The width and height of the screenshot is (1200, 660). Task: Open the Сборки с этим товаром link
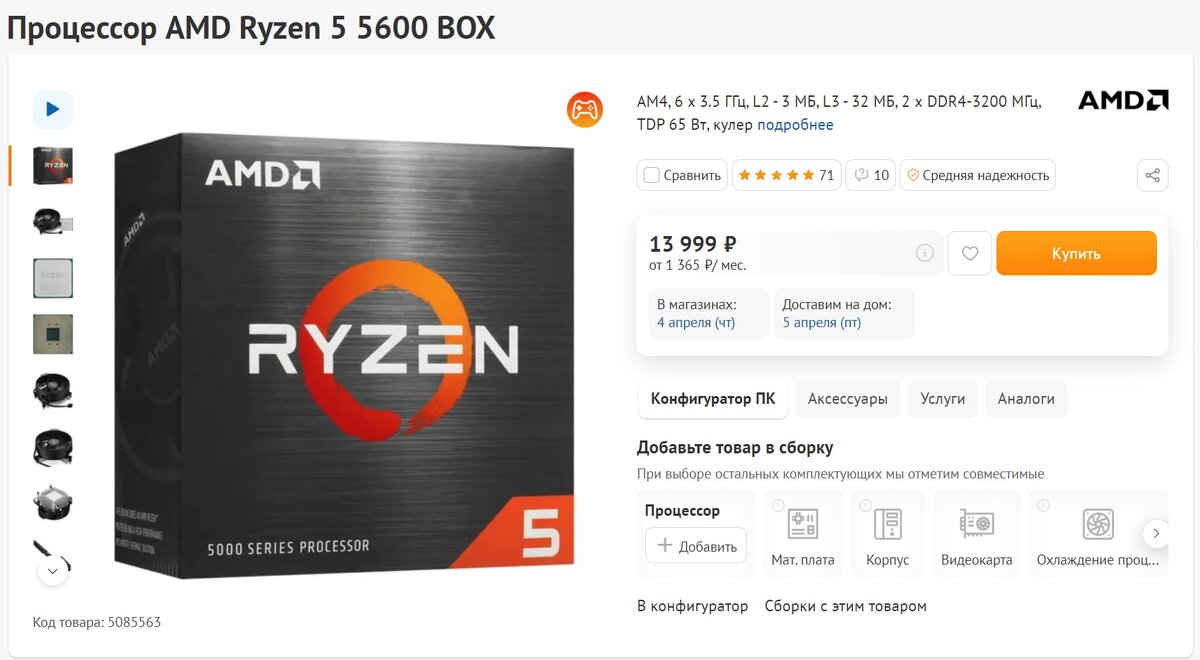pos(846,606)
